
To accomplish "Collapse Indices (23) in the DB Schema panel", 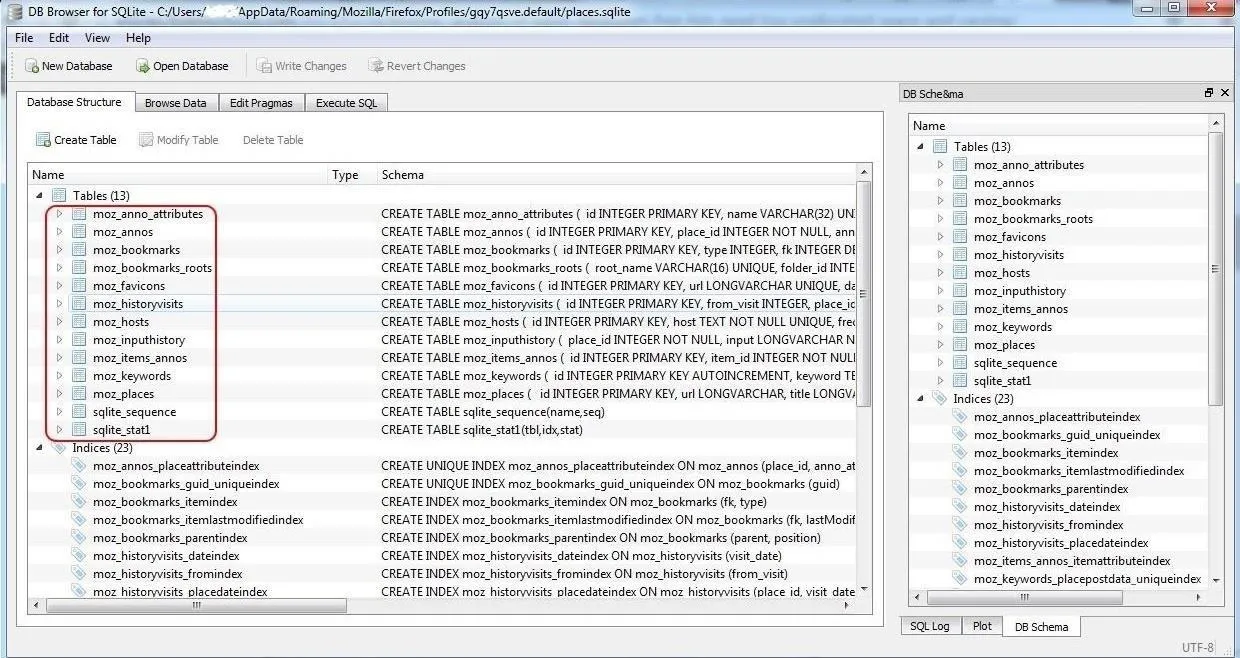I will click(x=920, y=399).
